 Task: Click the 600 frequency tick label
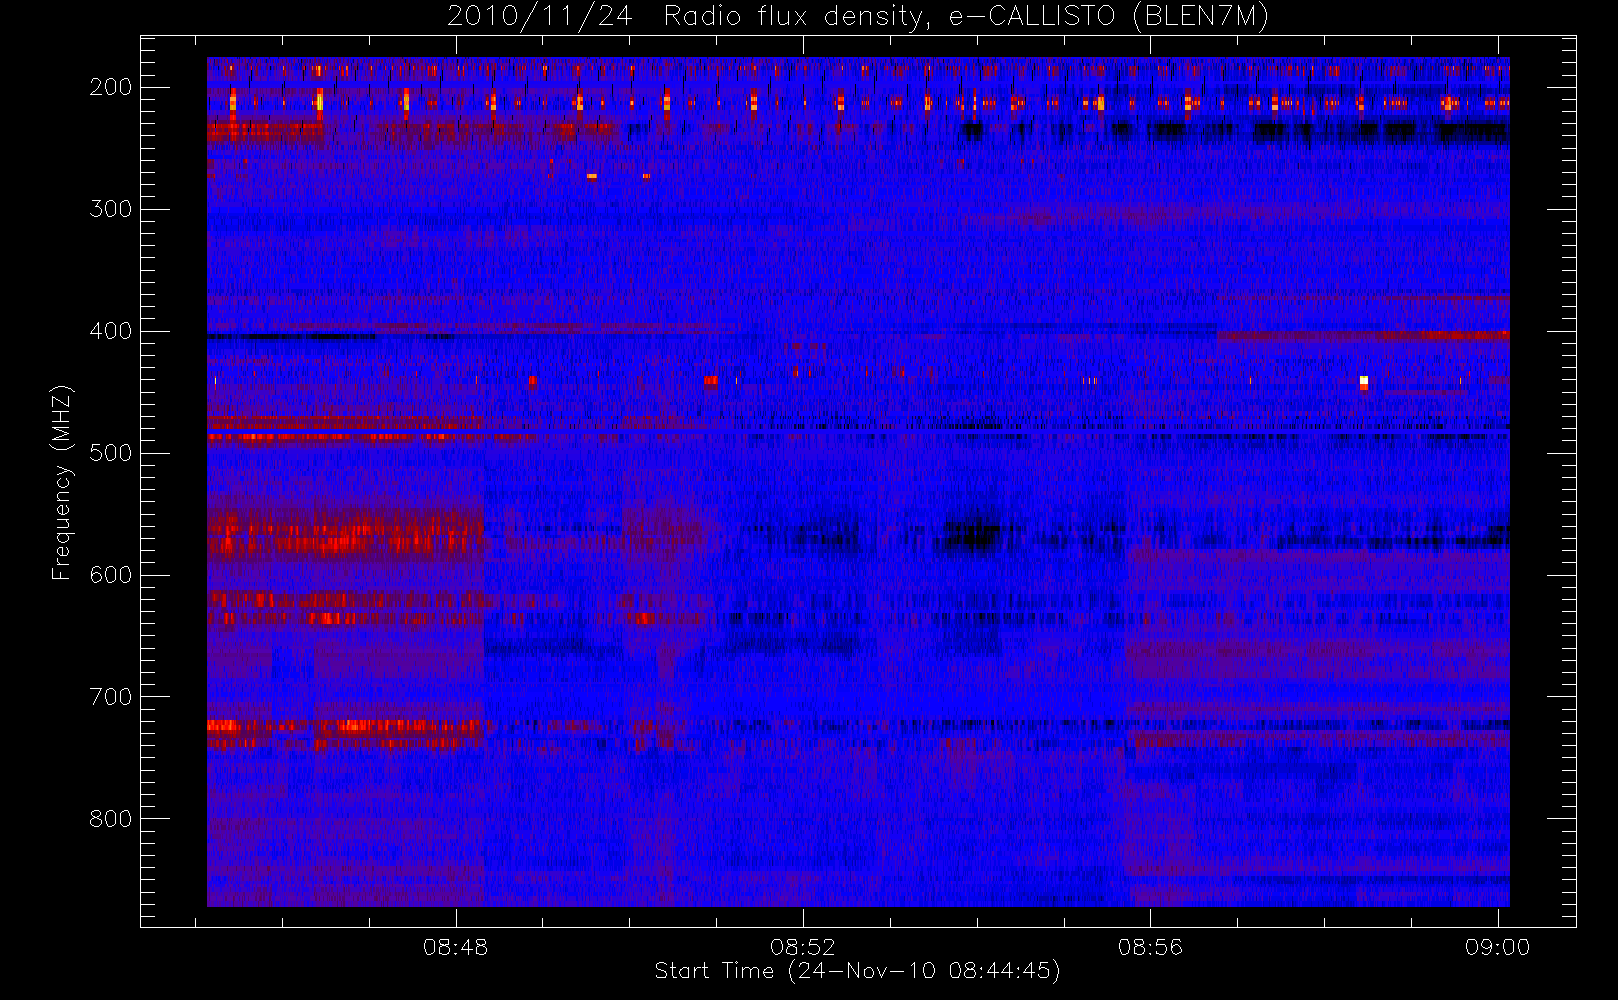click(111, 575)
